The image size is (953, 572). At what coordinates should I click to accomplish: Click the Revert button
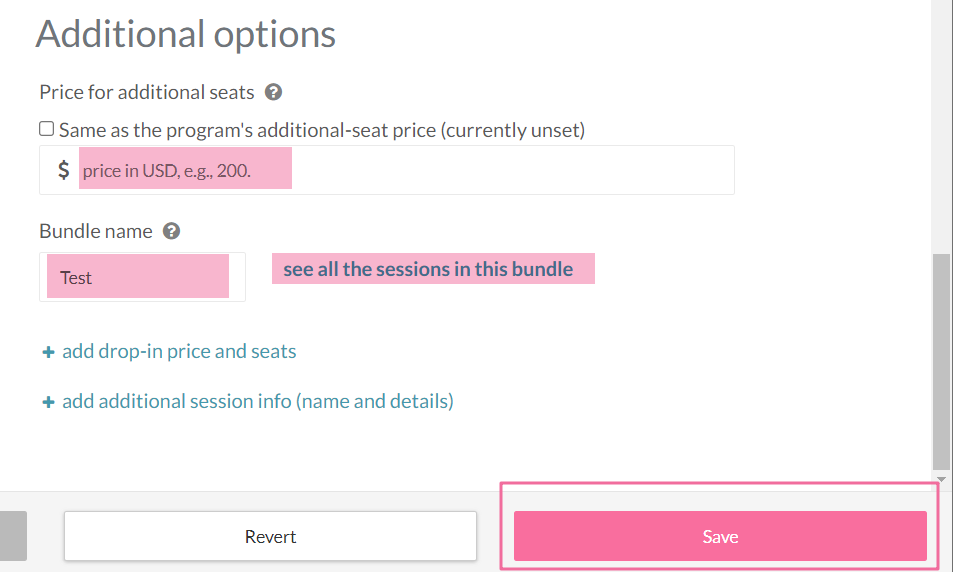point(270,536)
